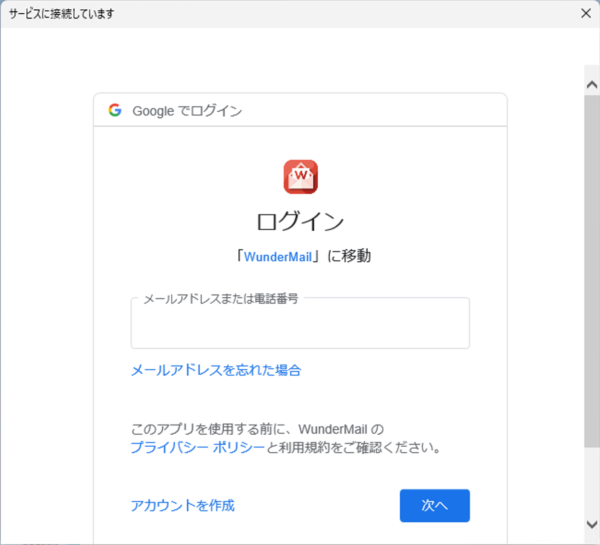
Task: Click the サービスに接続しています window title
Action: (60, 14)
